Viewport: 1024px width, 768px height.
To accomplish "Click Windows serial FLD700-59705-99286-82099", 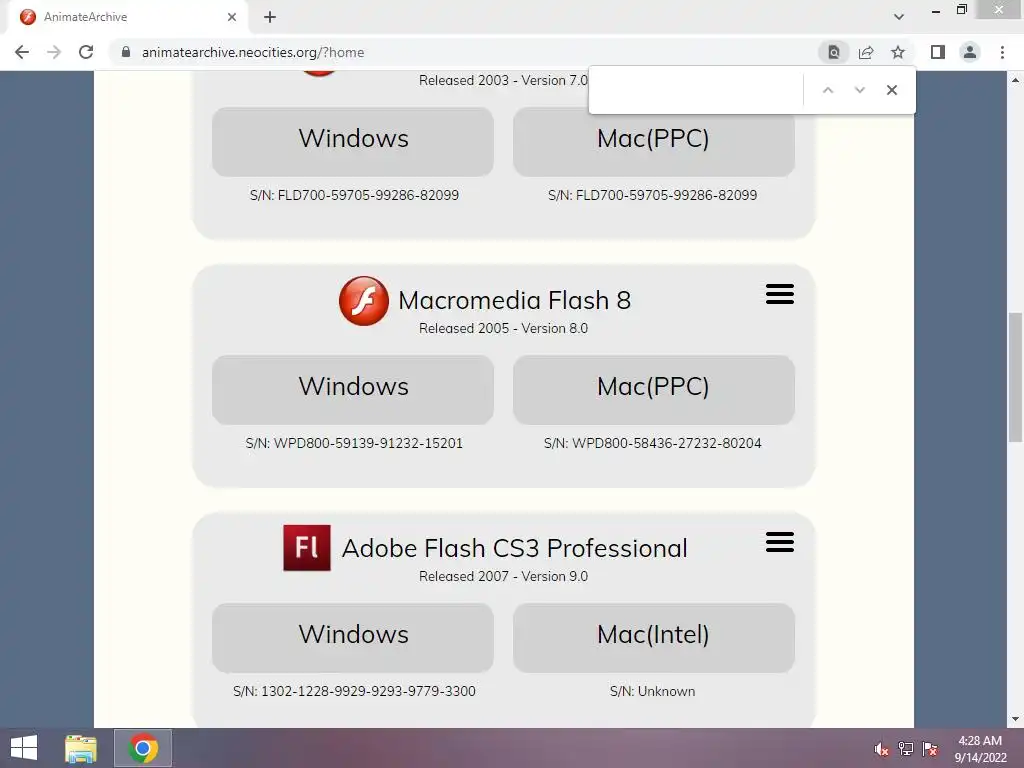I will pyautogui.click(x=368, y=195).
